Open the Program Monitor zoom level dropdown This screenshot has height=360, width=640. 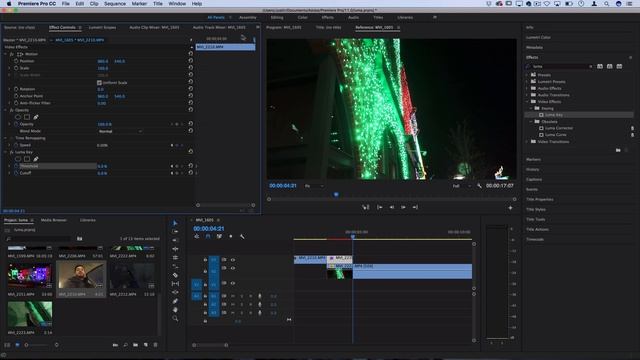pos(314,186)
